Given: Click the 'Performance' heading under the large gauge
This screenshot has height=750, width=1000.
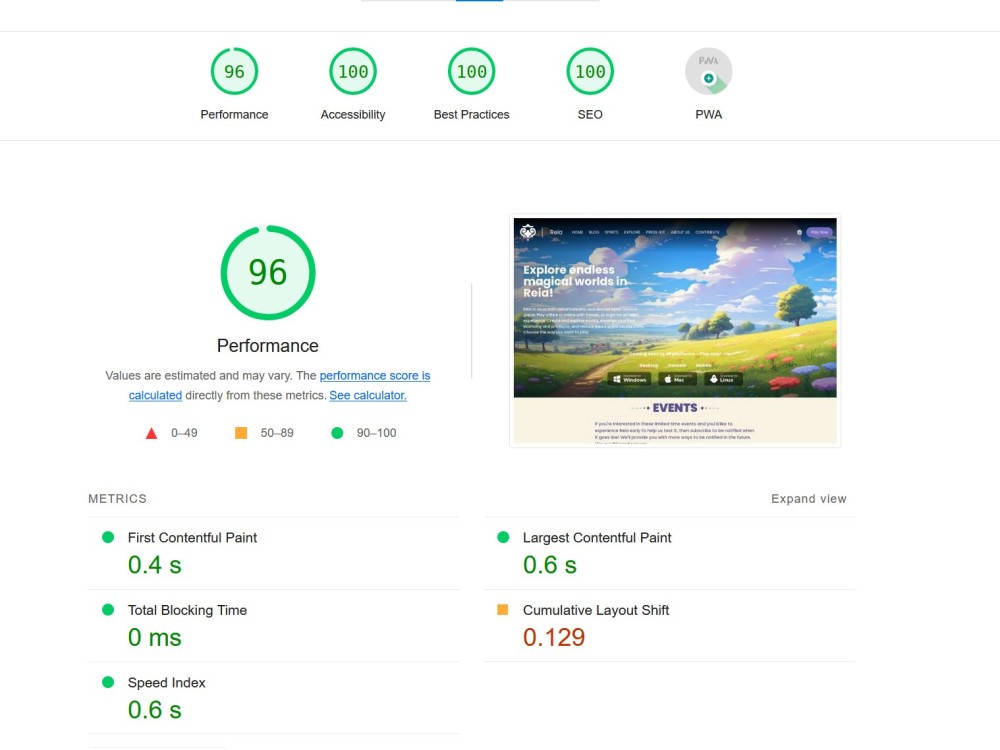Looking at the screenshot, I should (268, 346).
